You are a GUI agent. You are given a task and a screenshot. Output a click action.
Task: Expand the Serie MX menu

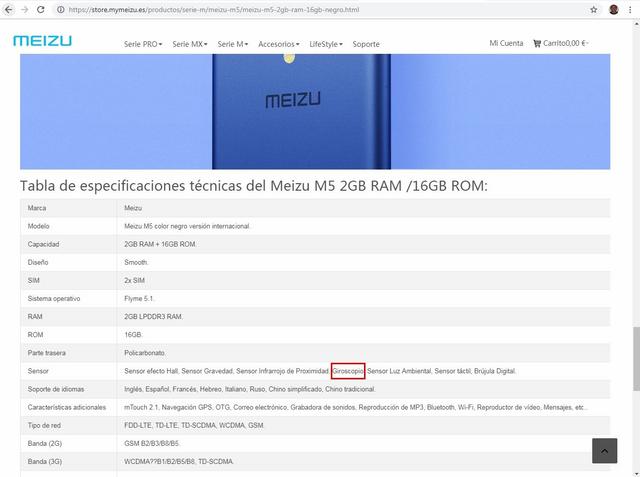coord(190,44)
